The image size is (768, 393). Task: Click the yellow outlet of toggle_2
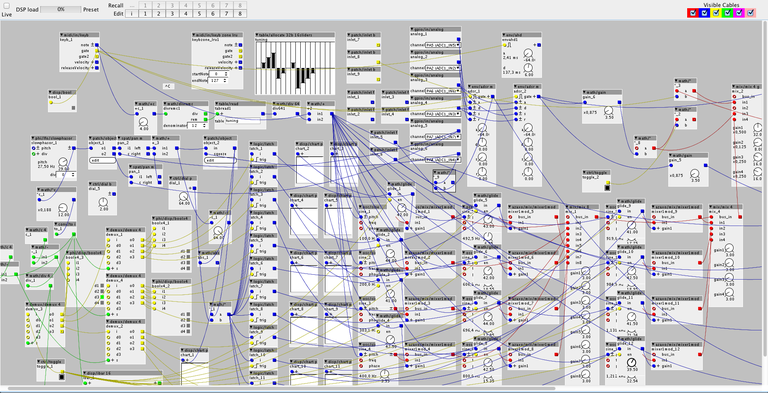click(608, 182)
